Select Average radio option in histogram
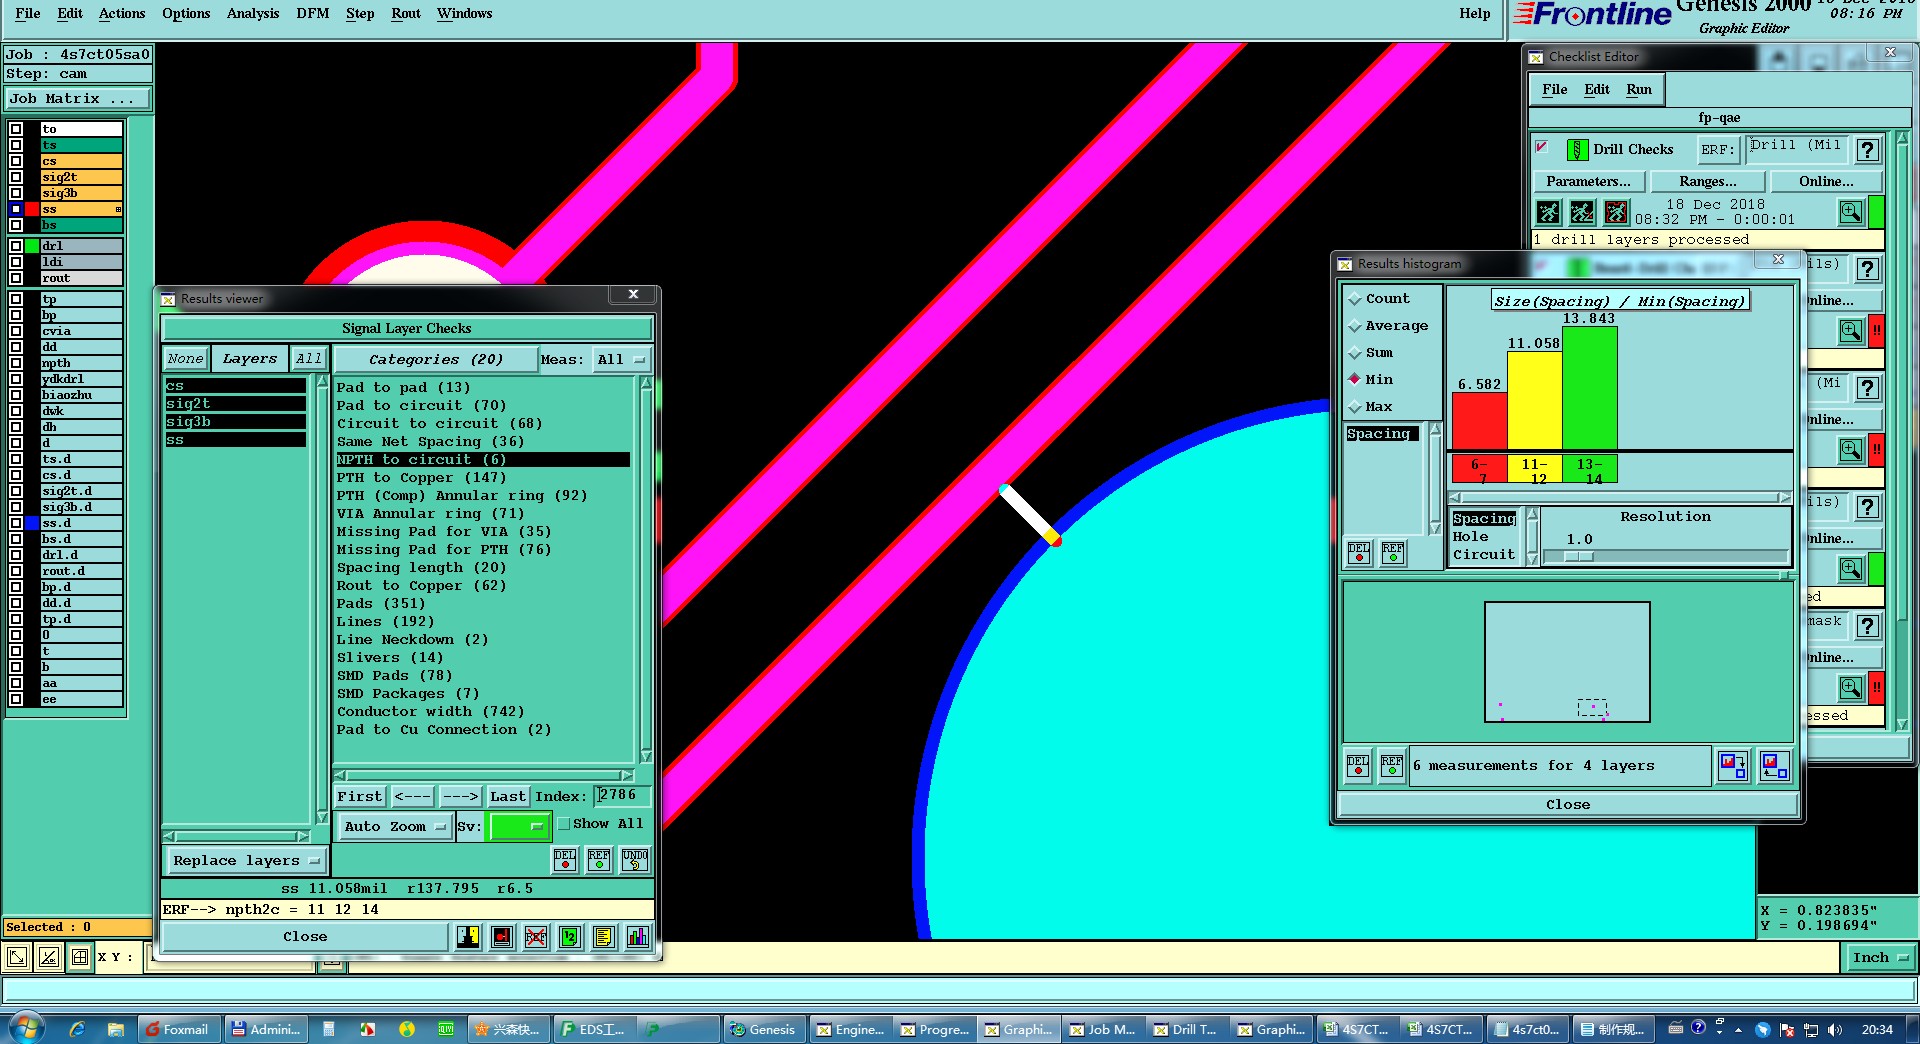The height and width of the screenshot is (1044, 1920). 1388,326
